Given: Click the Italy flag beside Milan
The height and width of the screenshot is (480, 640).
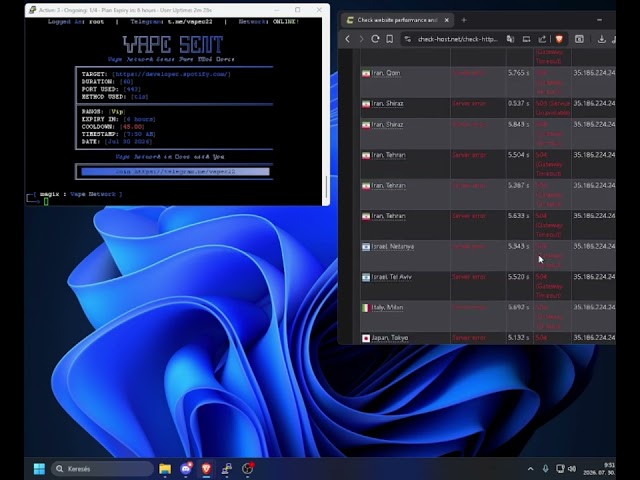Looking at the screenshot, I should pyautogui.click(x=366, y=308).
